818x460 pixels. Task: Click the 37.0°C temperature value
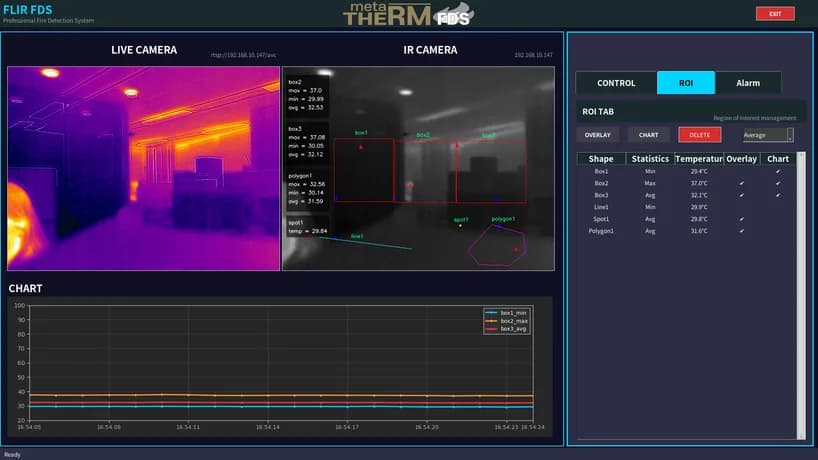(699, 183)
